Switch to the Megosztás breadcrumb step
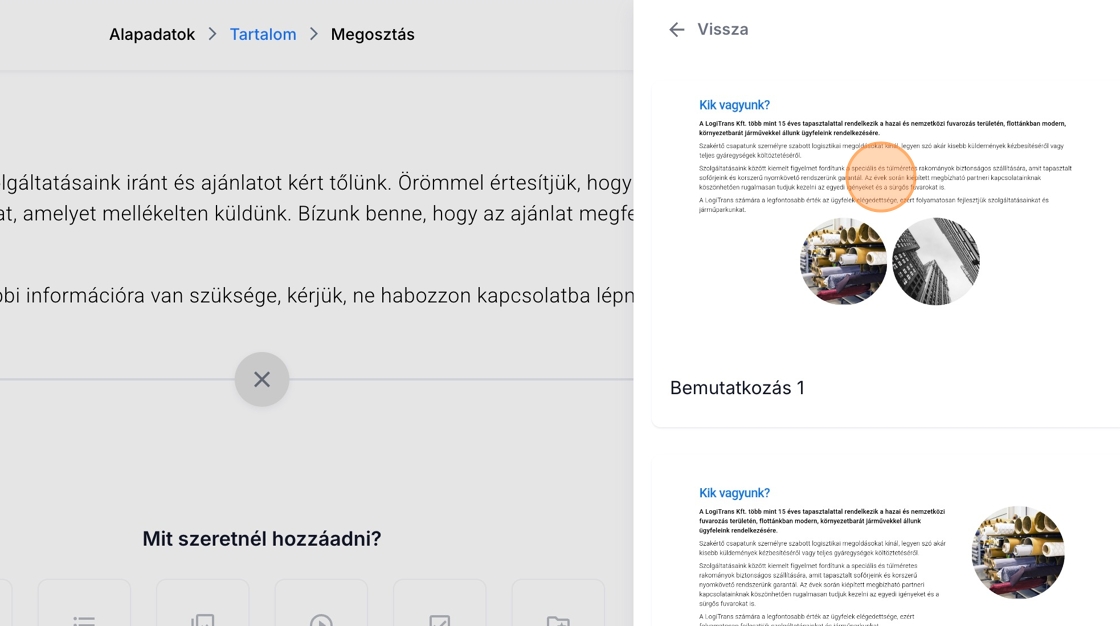 coord(372,34)
